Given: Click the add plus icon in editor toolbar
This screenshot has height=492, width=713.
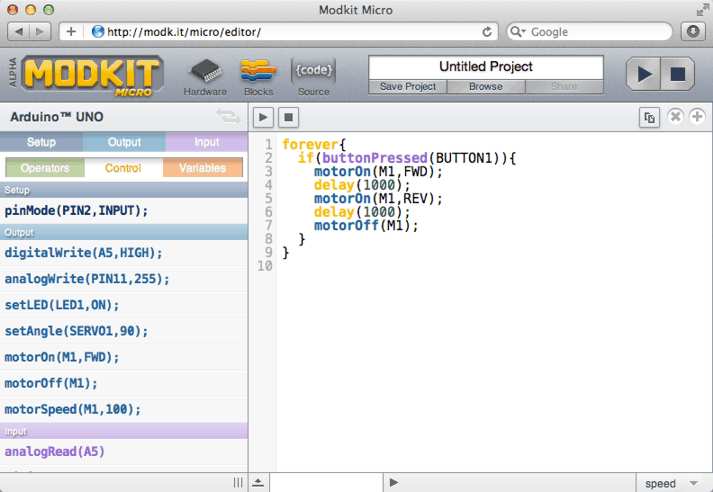Looking at the screenshot, I should point(697,116).
